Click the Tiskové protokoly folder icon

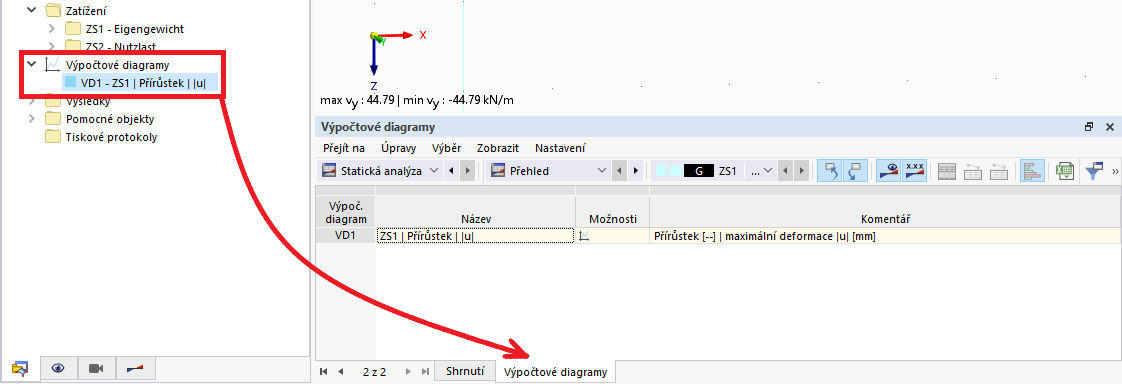point(52,137)
